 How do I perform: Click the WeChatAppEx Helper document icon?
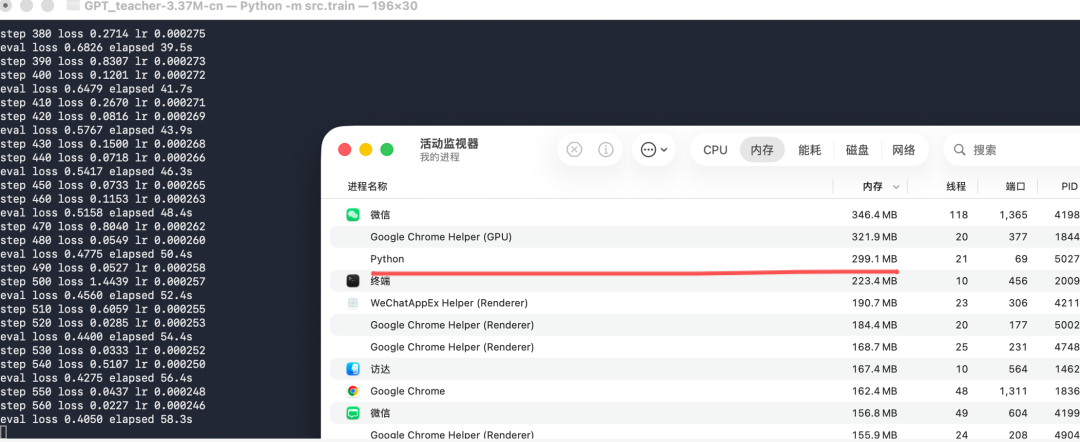[x=353, y=303]
